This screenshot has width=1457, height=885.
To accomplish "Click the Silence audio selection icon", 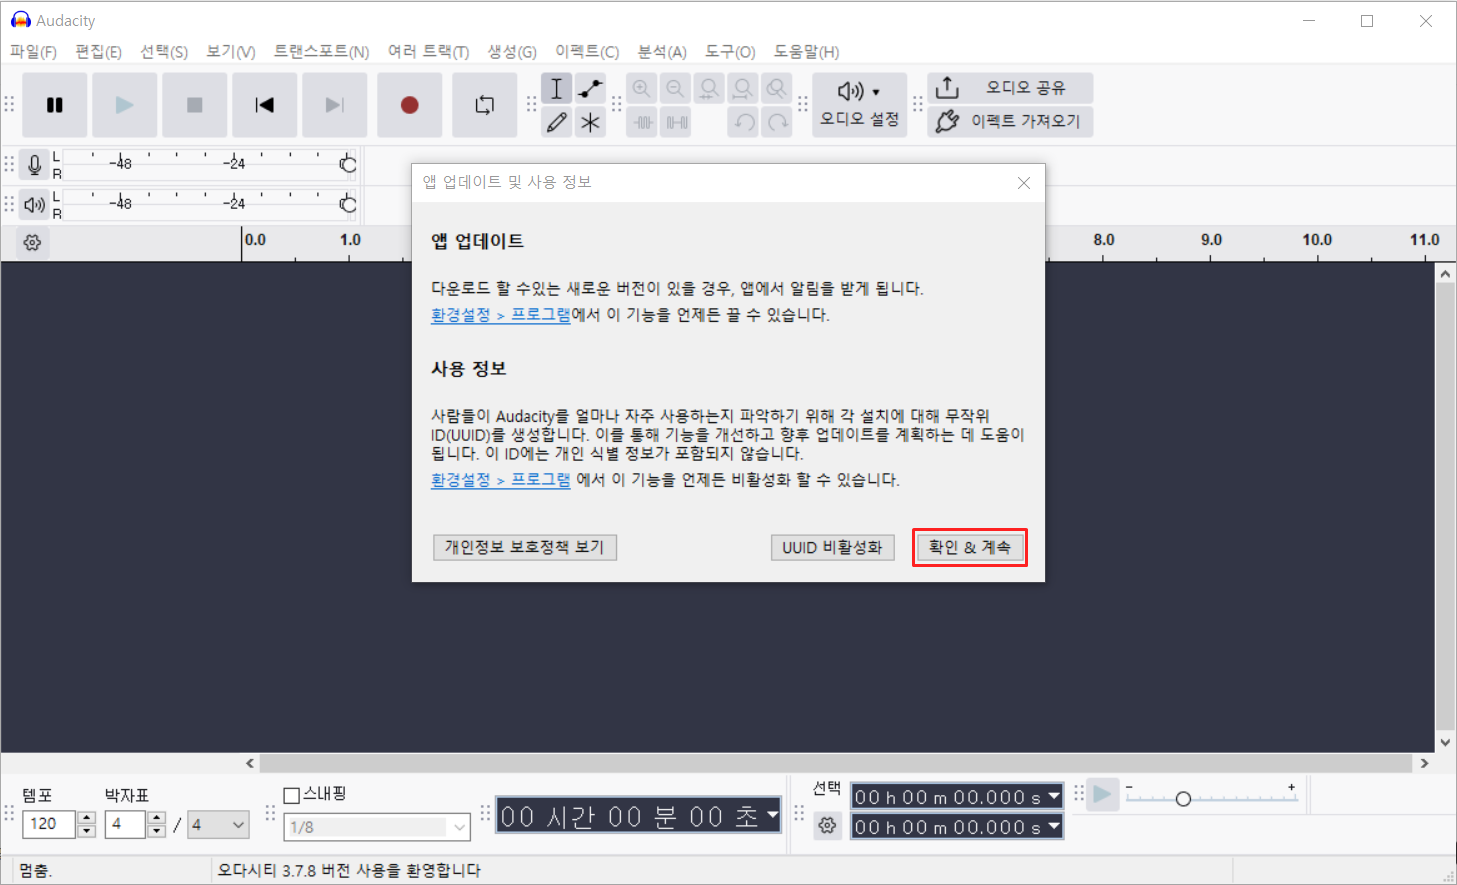I will coord(676,123).
